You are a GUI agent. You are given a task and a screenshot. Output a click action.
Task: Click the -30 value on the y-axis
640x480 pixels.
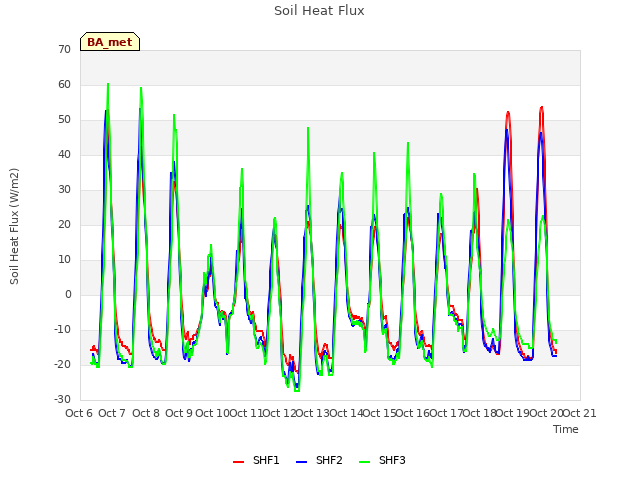[63, 400]
